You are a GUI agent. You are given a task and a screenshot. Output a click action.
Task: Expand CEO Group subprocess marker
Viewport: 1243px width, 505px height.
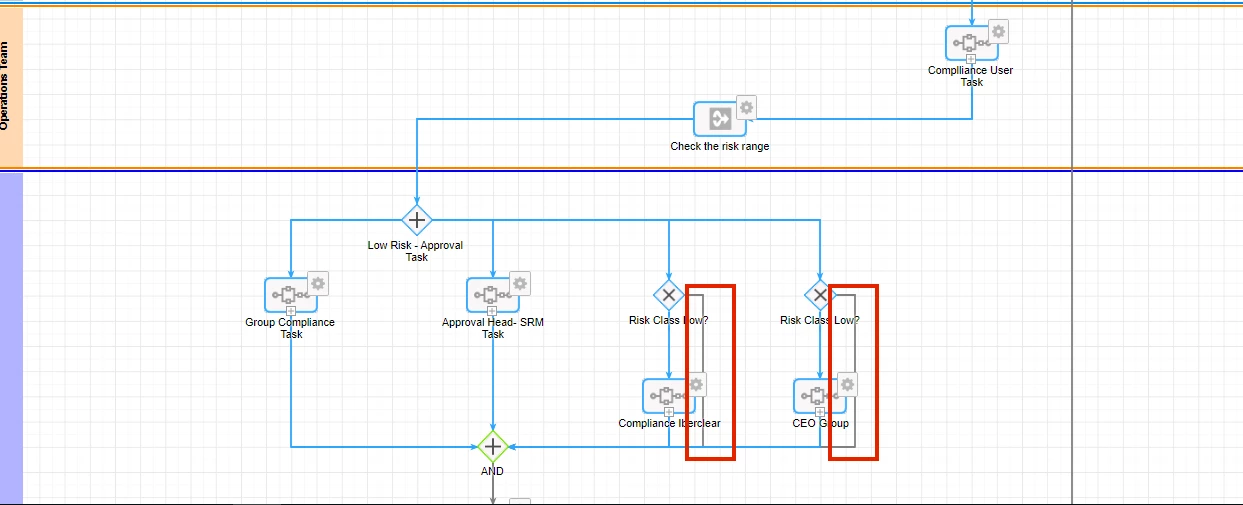(x=820, y=412)
